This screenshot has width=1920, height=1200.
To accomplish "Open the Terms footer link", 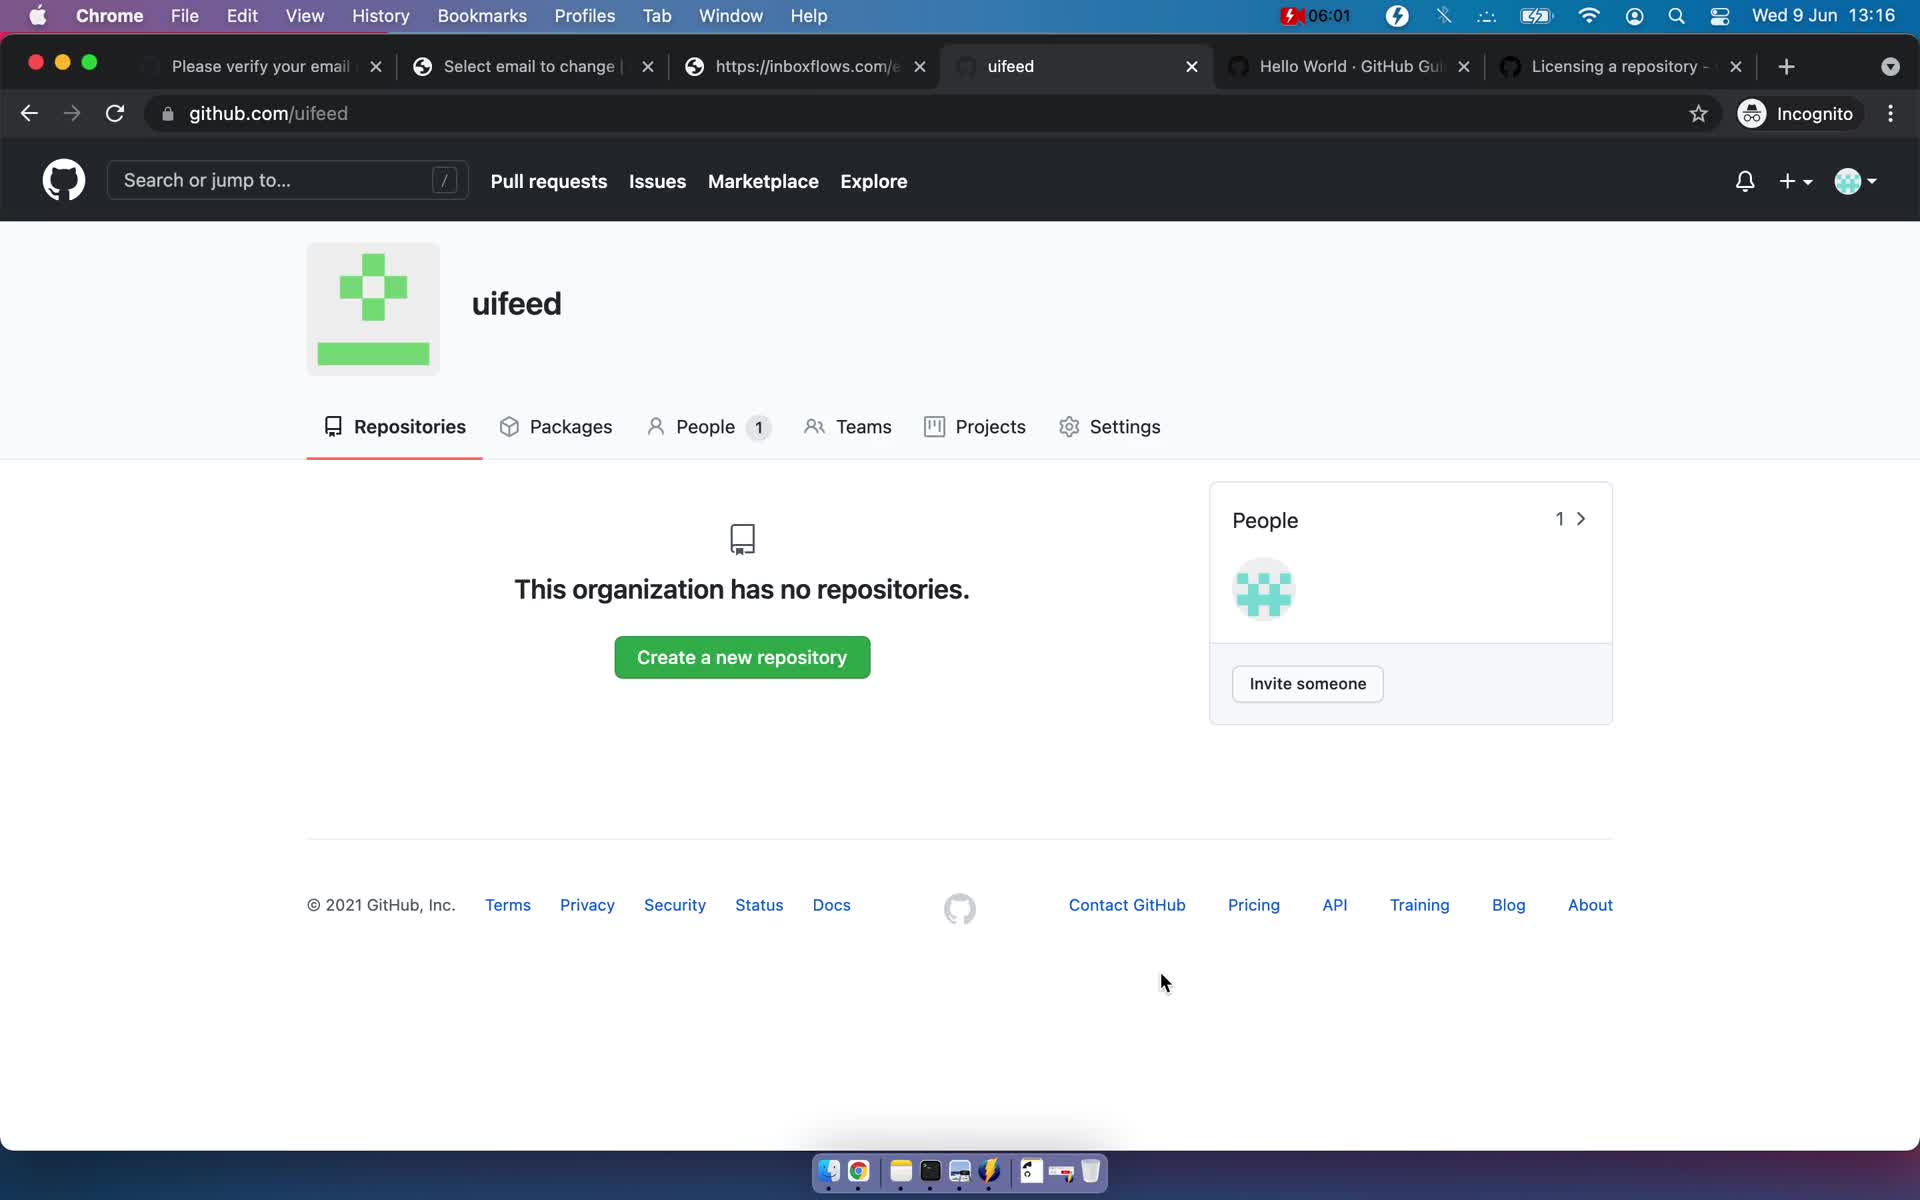I will 508,905.
